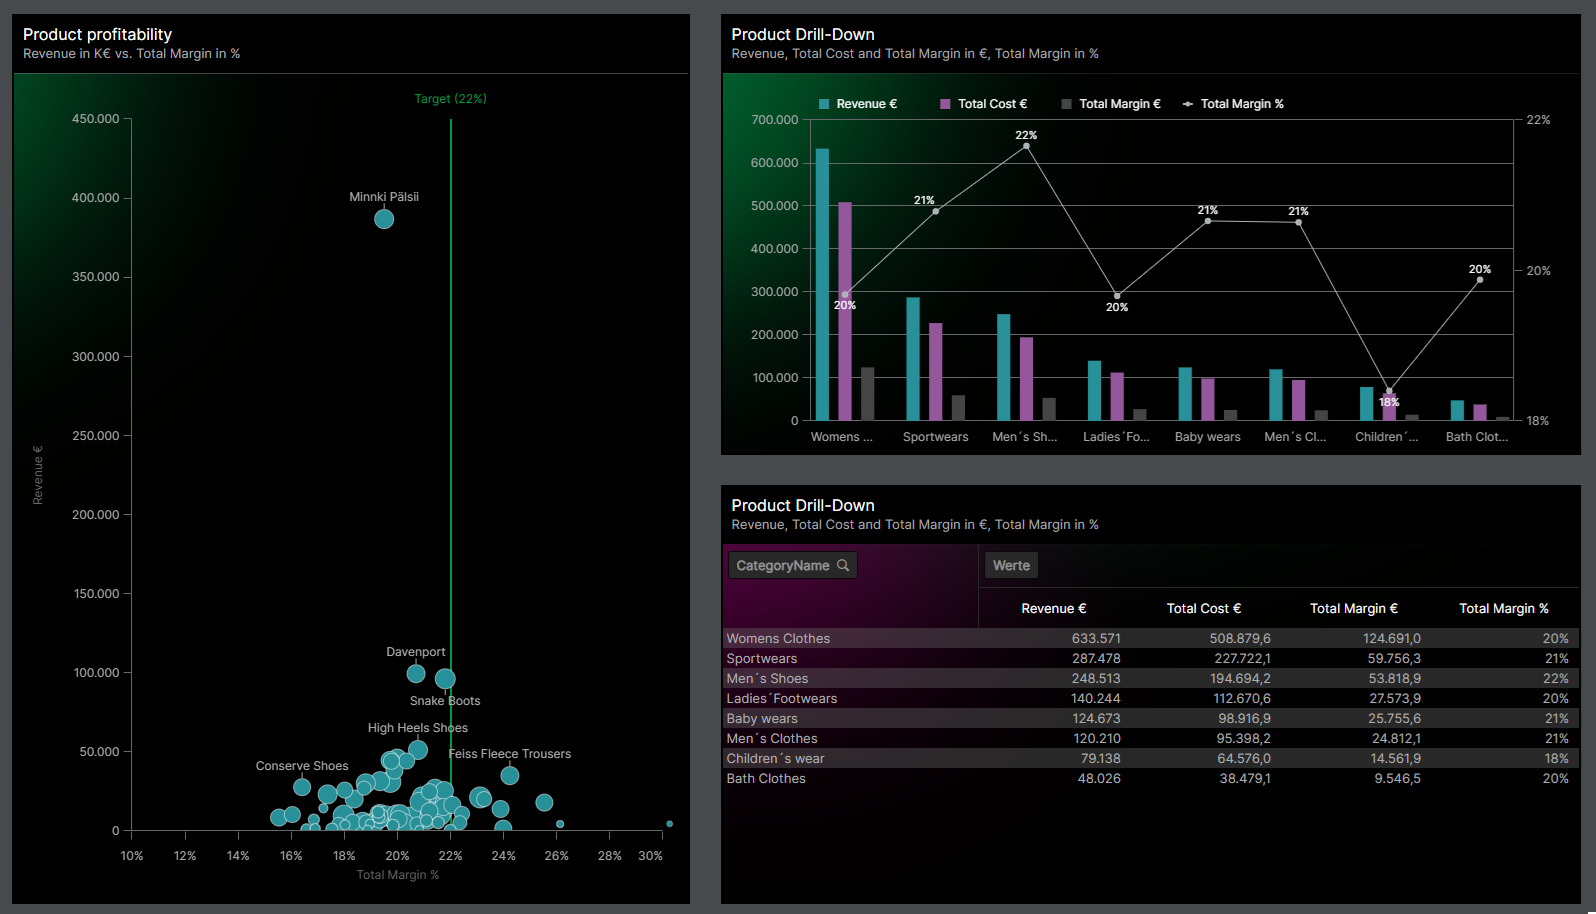Click Total Margin % column header

tap(1503, 608)
